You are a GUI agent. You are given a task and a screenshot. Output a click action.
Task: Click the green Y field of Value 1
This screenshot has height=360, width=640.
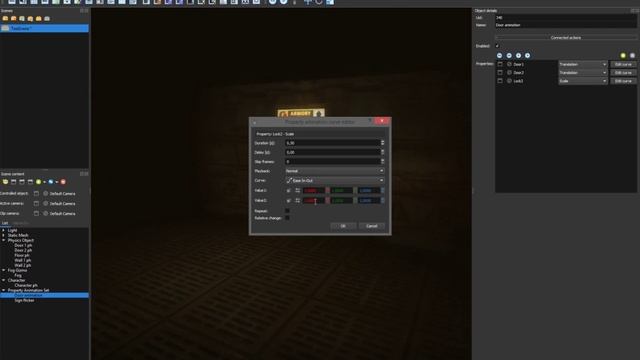pos(341,191)
